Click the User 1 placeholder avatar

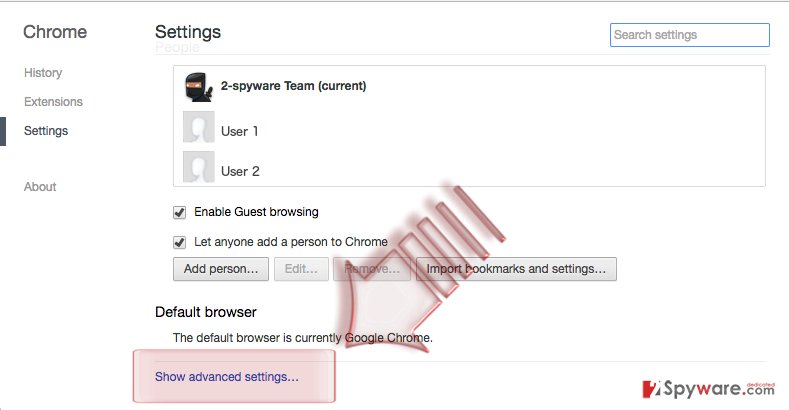pyautogui.click(x=199, y=127)
